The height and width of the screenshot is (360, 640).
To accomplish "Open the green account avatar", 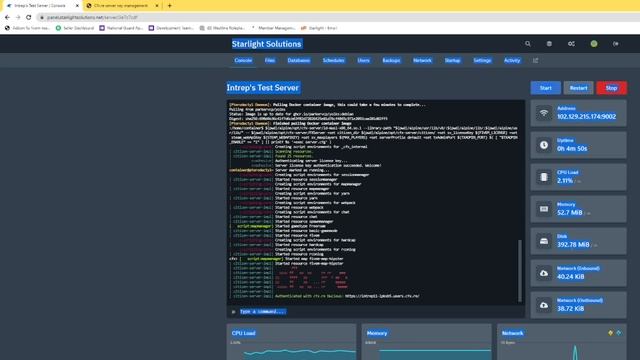I will [594, 44].
